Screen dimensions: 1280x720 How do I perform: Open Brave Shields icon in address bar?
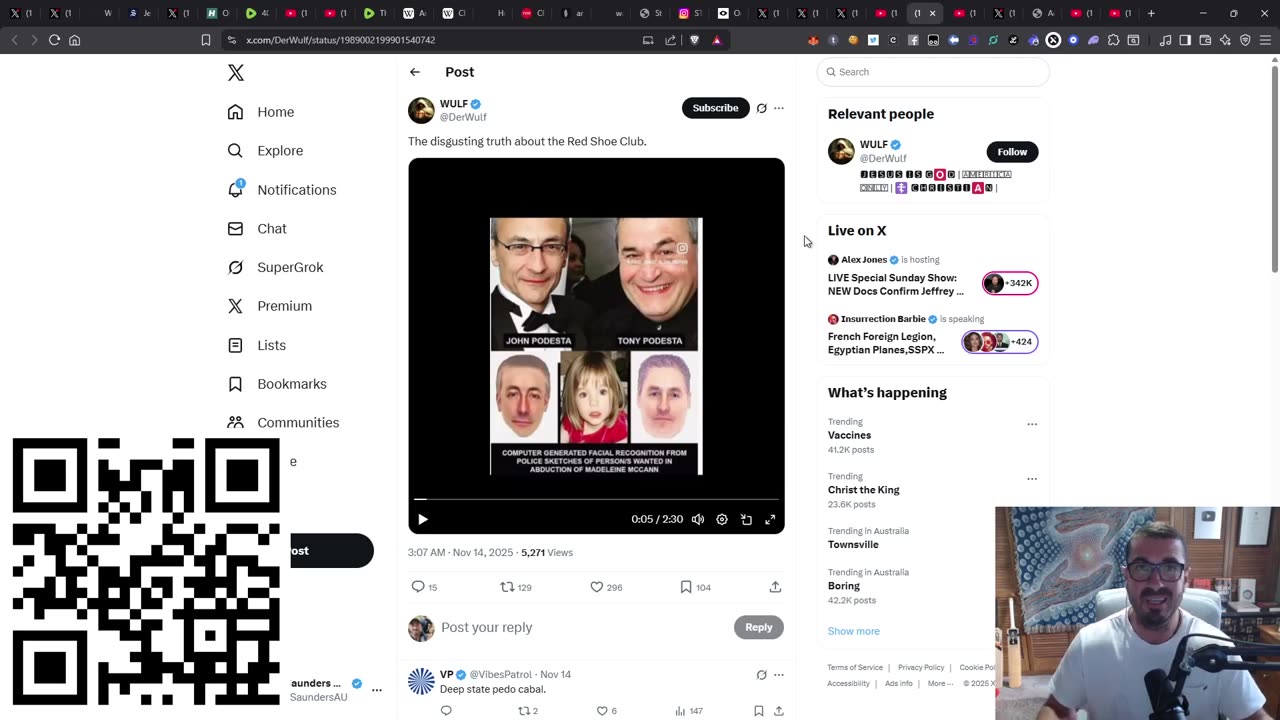click(x=695, y=40)
